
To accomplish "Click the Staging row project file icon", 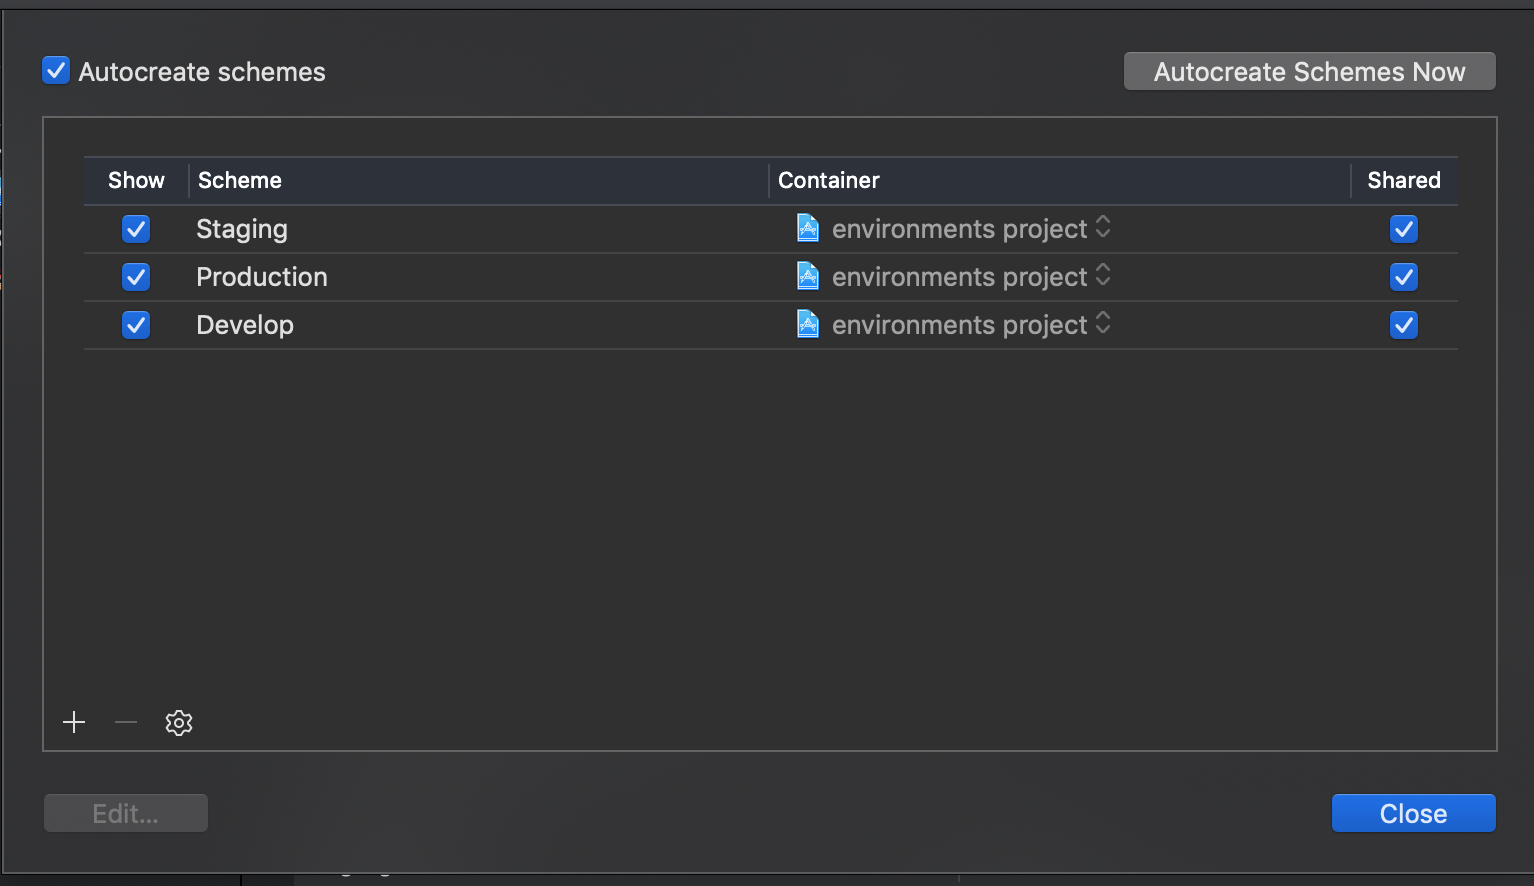I will pyautogui.click(x=808, y=229).
